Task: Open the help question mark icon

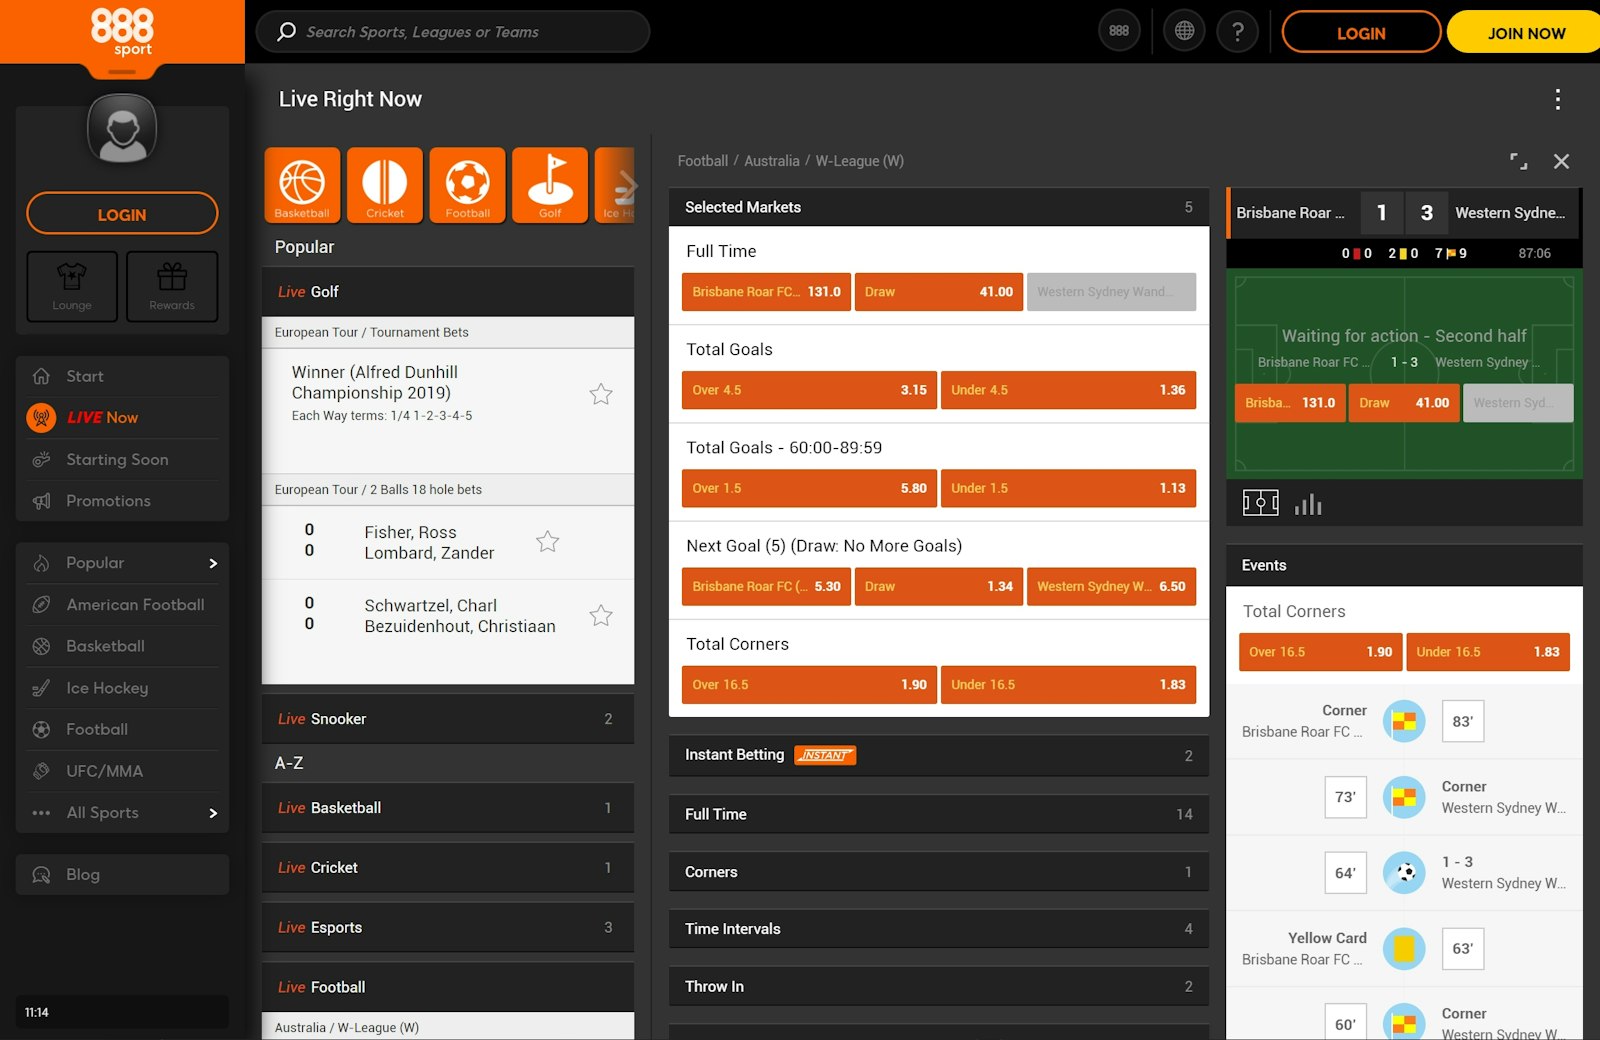Action: (1238, 32)
